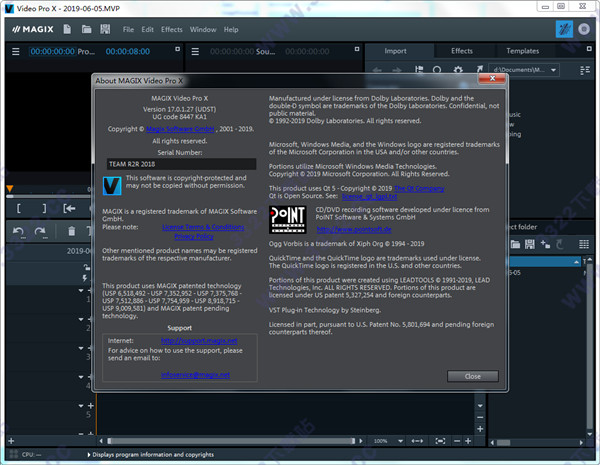
Task: Click the arrow link icon in Import toolbar
Action: coord(479,69)
